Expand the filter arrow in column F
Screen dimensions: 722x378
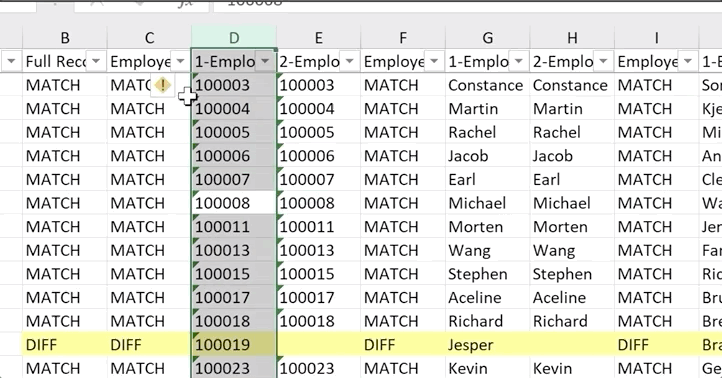(x=434, y=61)
